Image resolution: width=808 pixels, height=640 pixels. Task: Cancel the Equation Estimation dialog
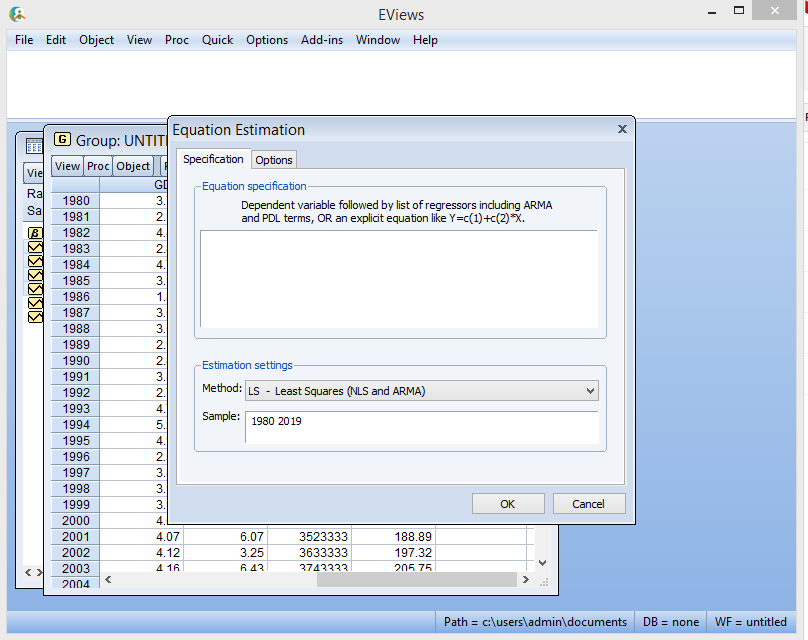click(588, 504)
